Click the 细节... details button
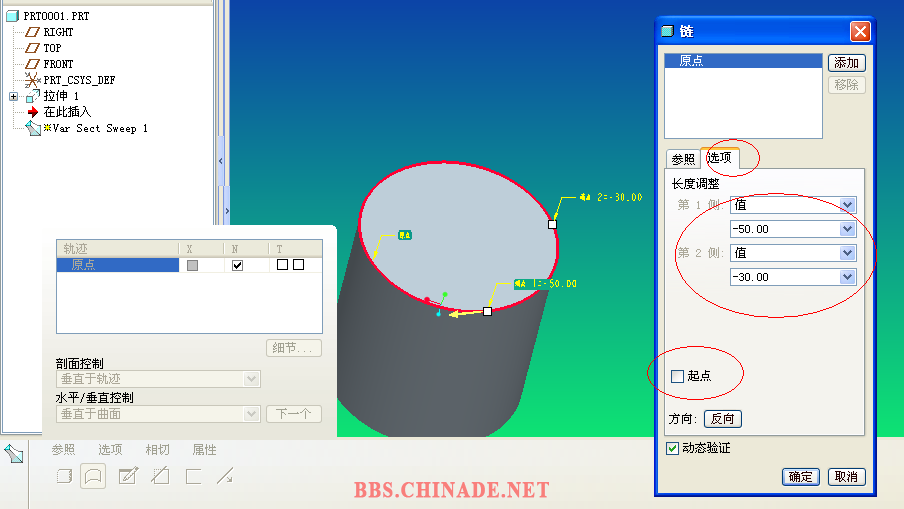 (293, 348)
